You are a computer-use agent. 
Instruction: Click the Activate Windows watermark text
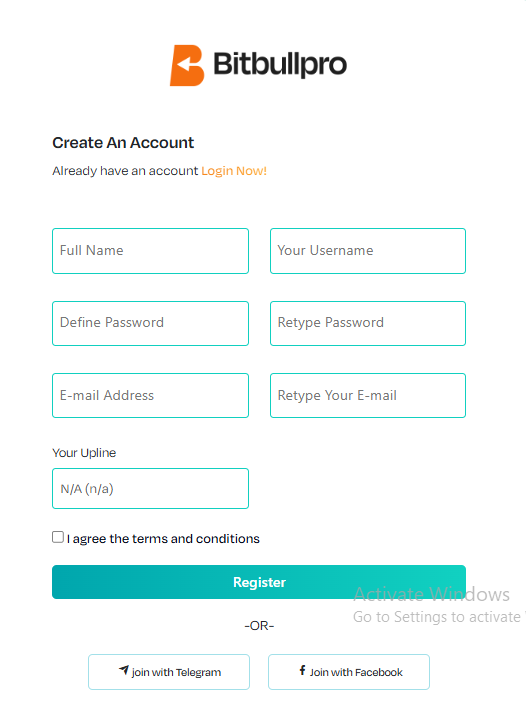[x=432, y=594]
